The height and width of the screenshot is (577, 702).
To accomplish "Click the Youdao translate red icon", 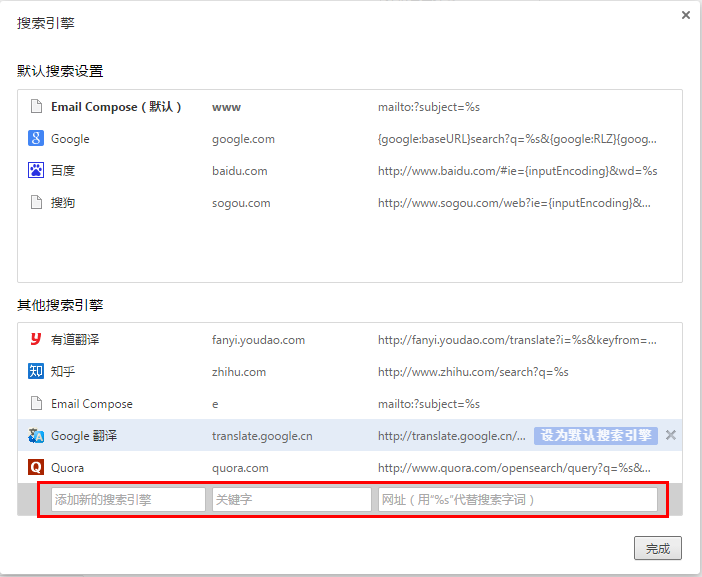I will (36, 339).
